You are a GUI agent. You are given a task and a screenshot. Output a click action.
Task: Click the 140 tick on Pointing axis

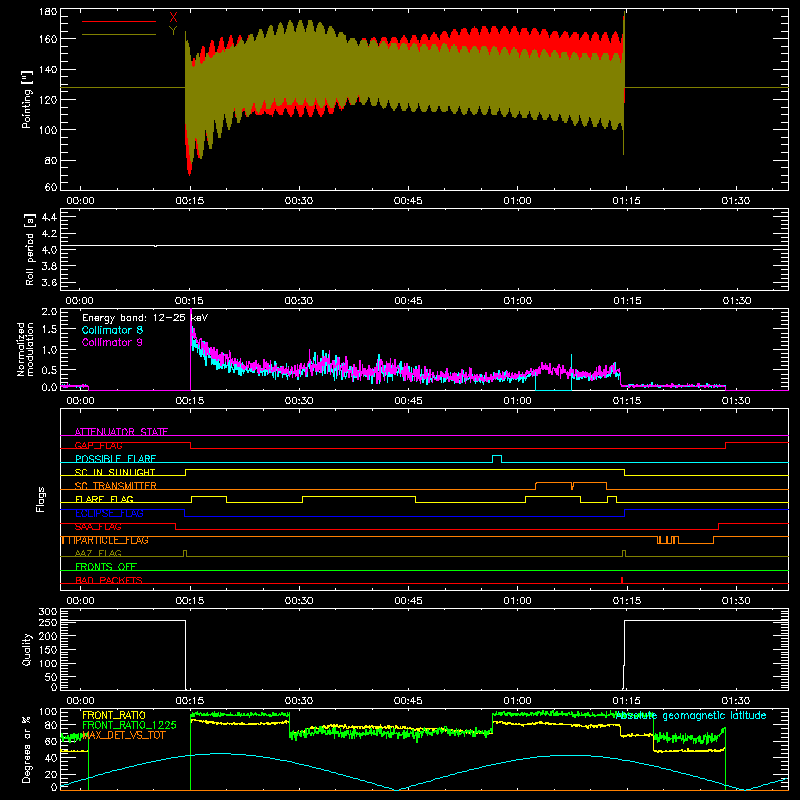click(48, 69)
